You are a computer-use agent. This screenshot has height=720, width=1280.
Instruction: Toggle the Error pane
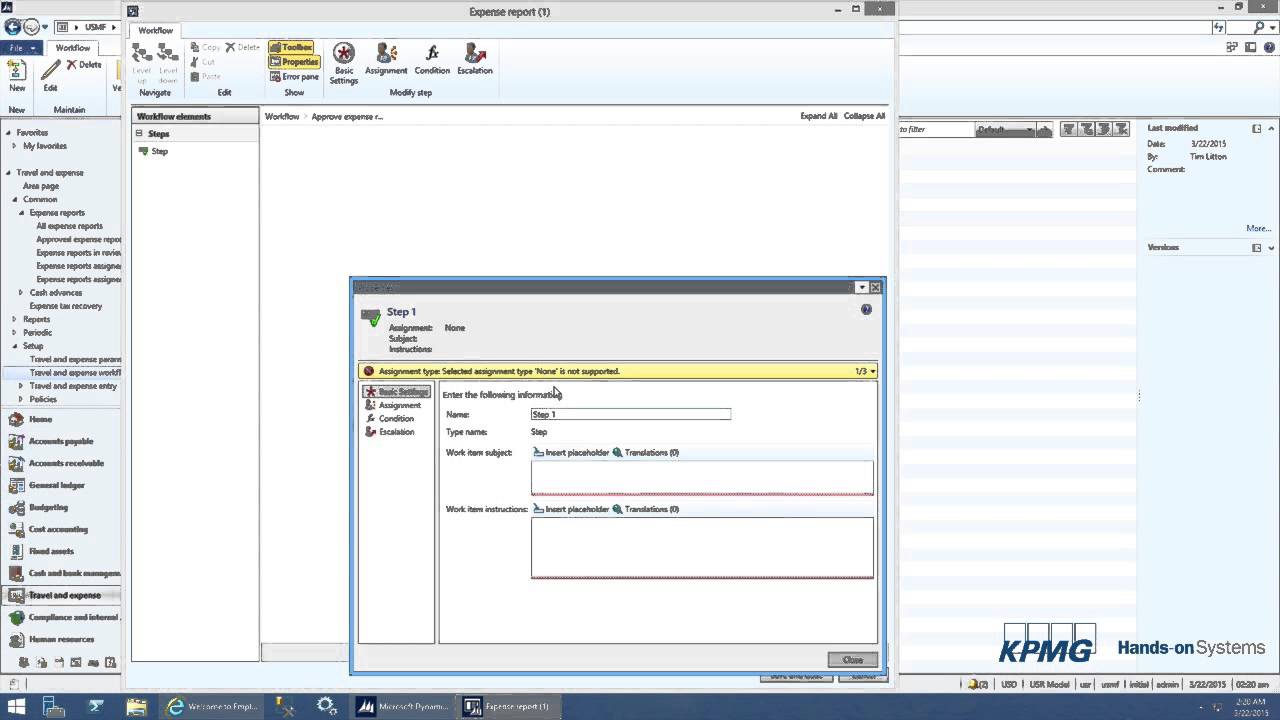click(294, 77)
